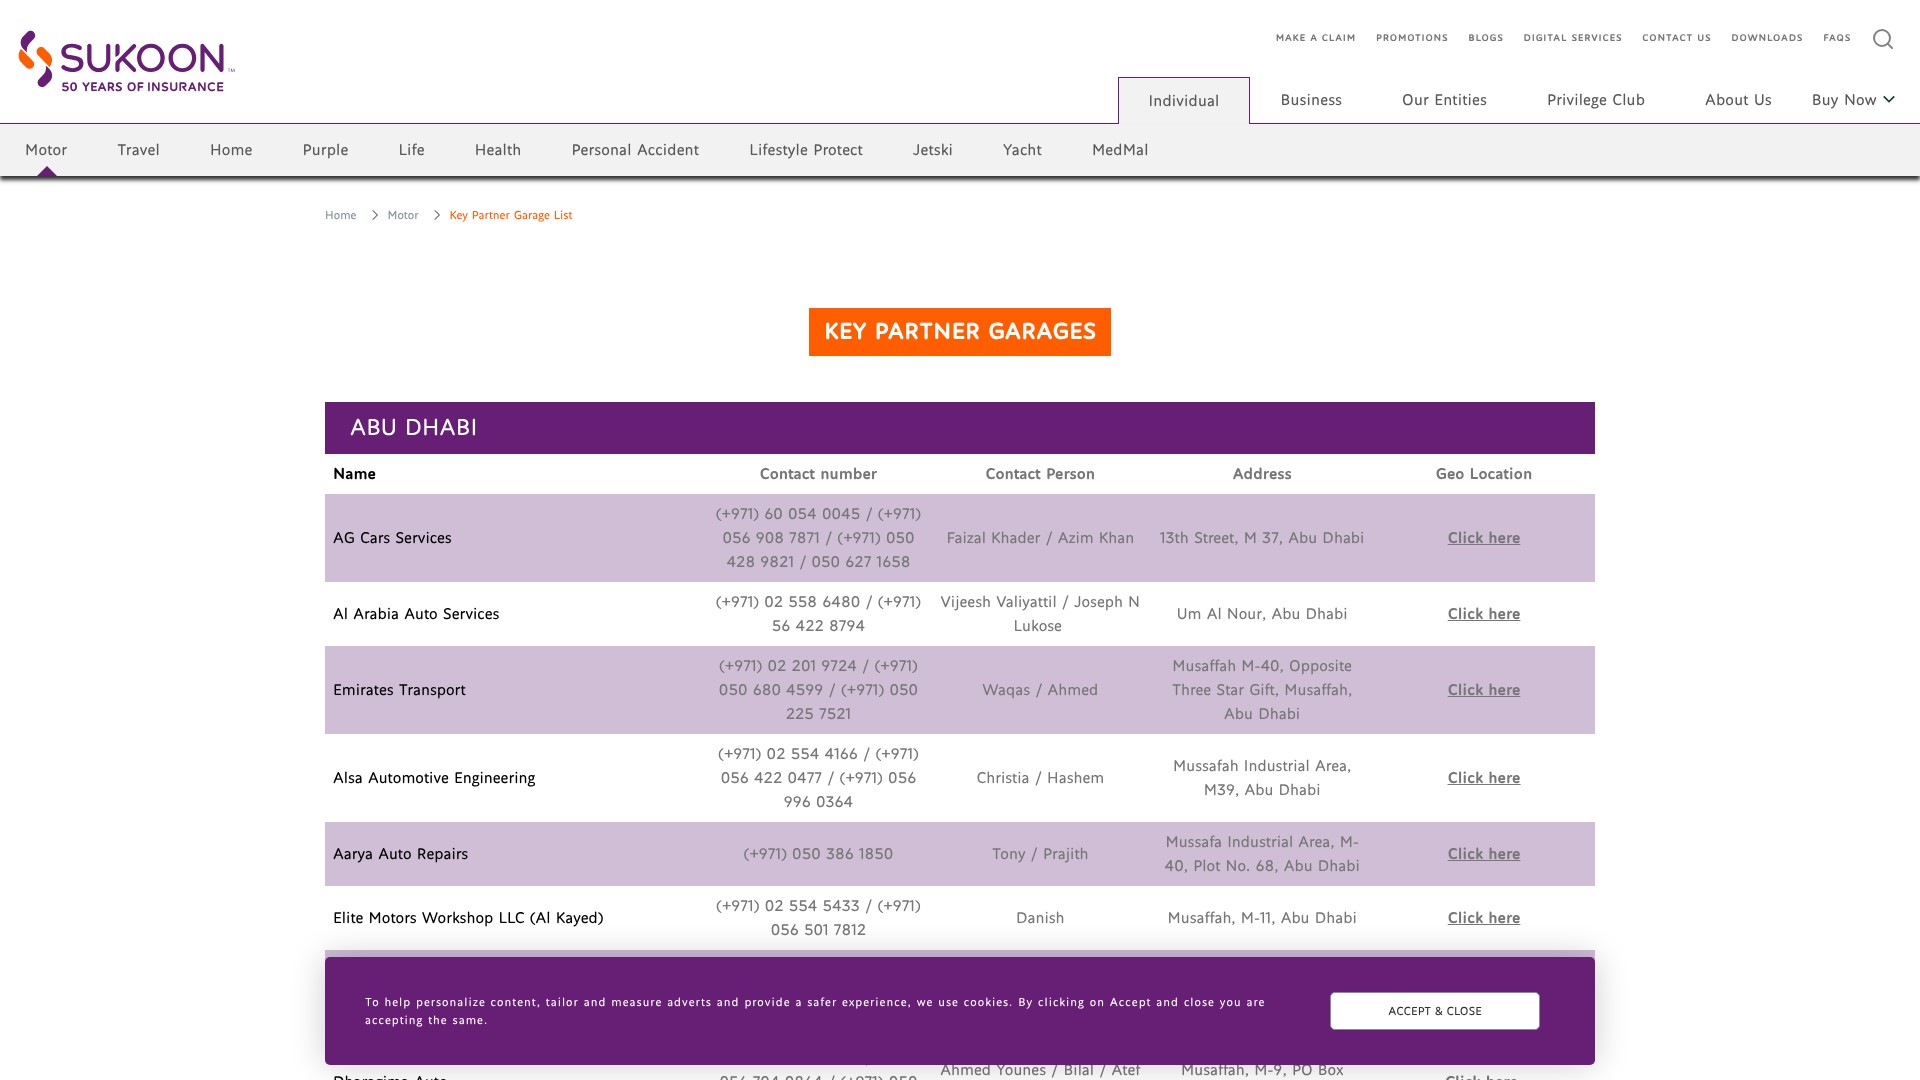Screen dimensions: 1920x1080
Task: Open the Yacht menu item
Action: click(x=1022, y=150)
